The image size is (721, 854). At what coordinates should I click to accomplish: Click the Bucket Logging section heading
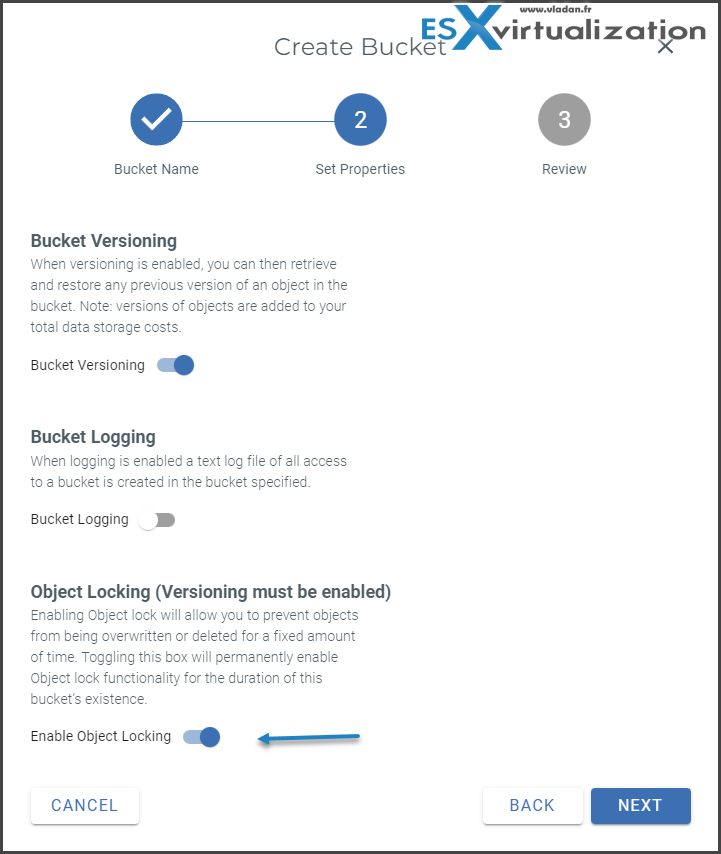pos(93,437)
